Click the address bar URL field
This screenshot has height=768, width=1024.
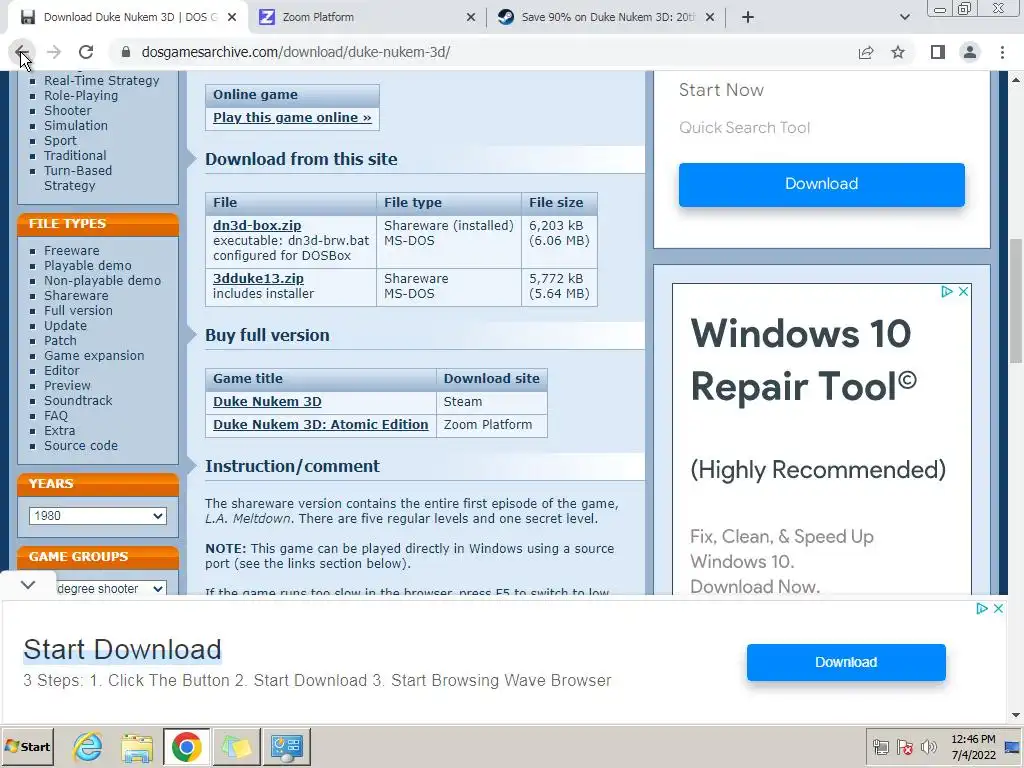pyautogui.click(x=483, y=52)
